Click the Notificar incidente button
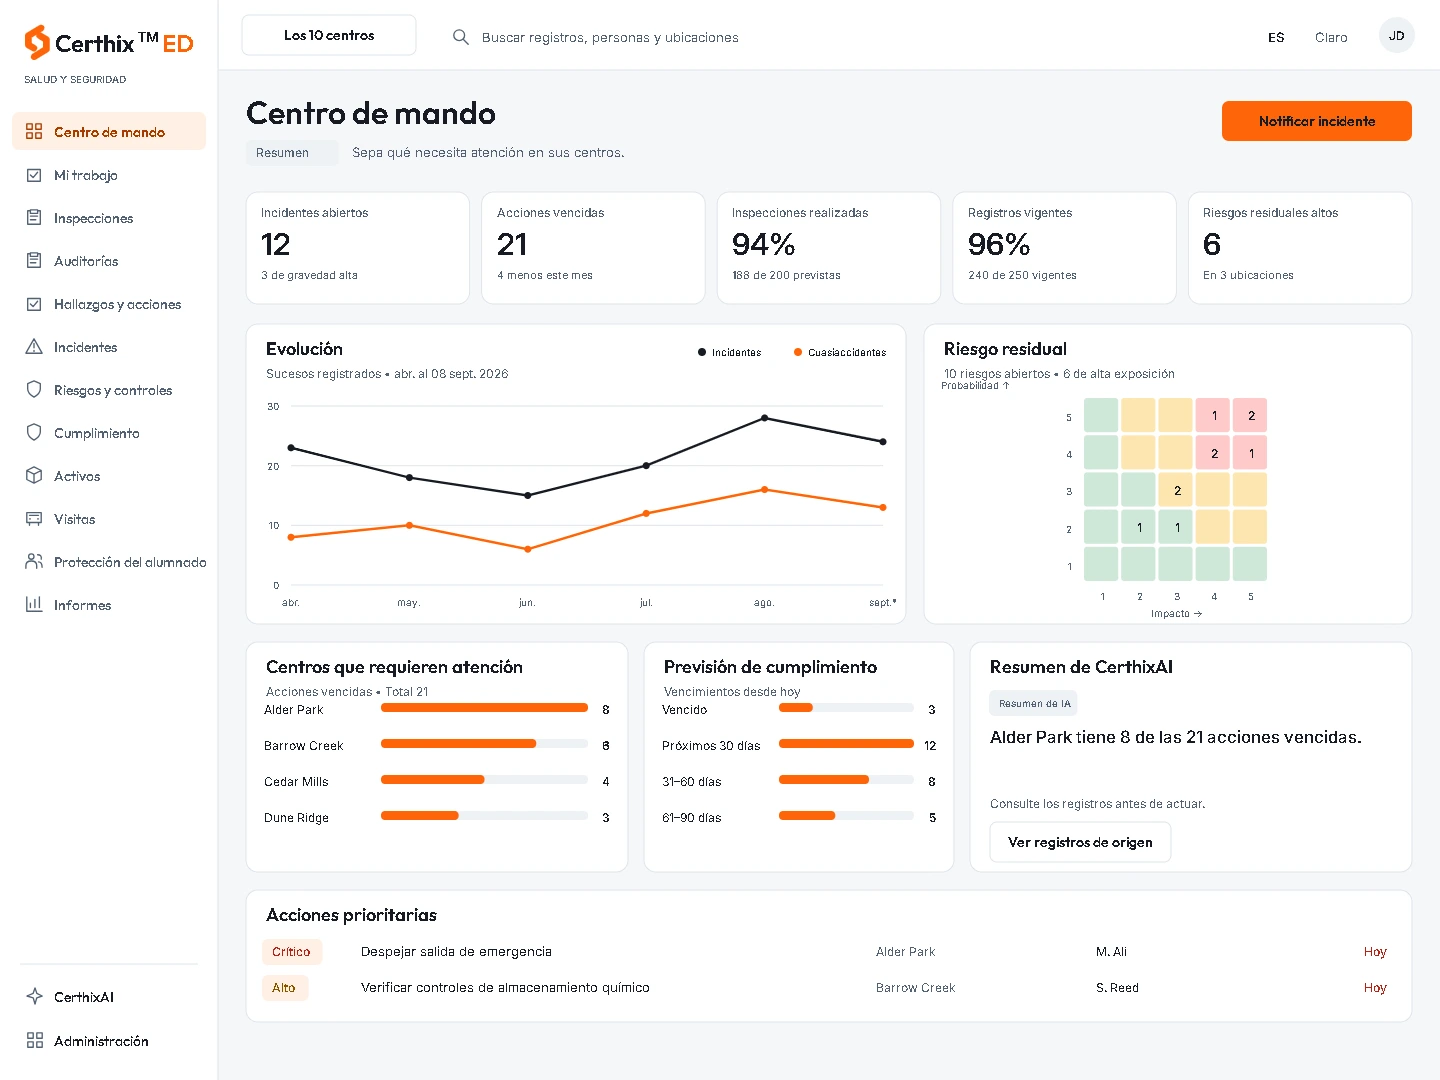The image size is (1440, 1080). click(1317, 121)
